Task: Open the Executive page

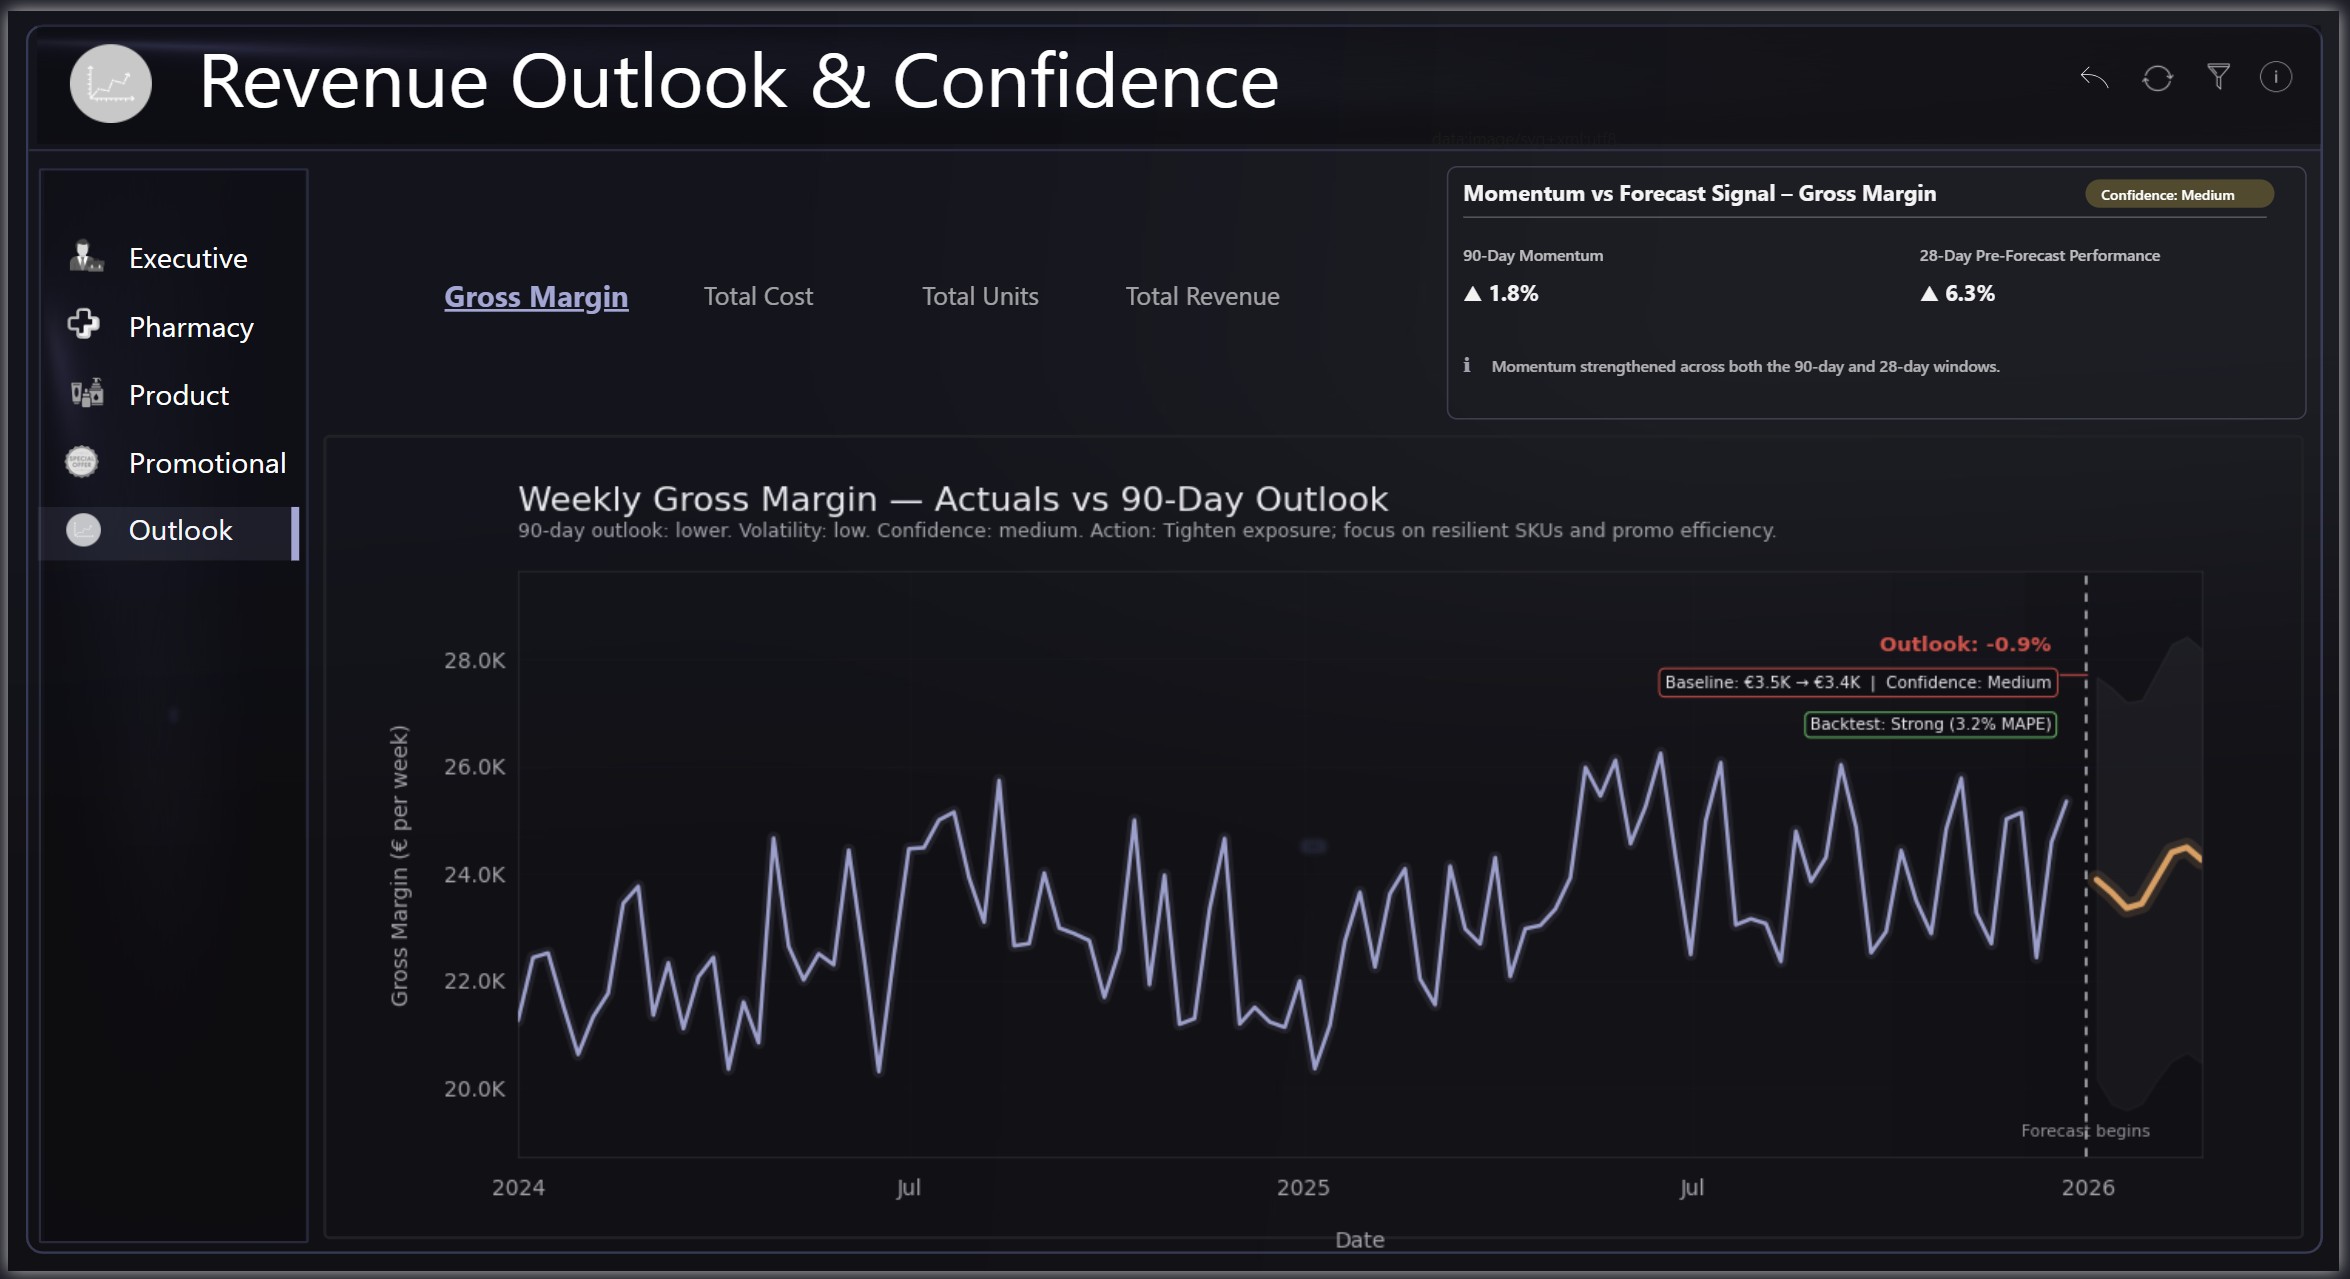Action: (x=188, y=258)
